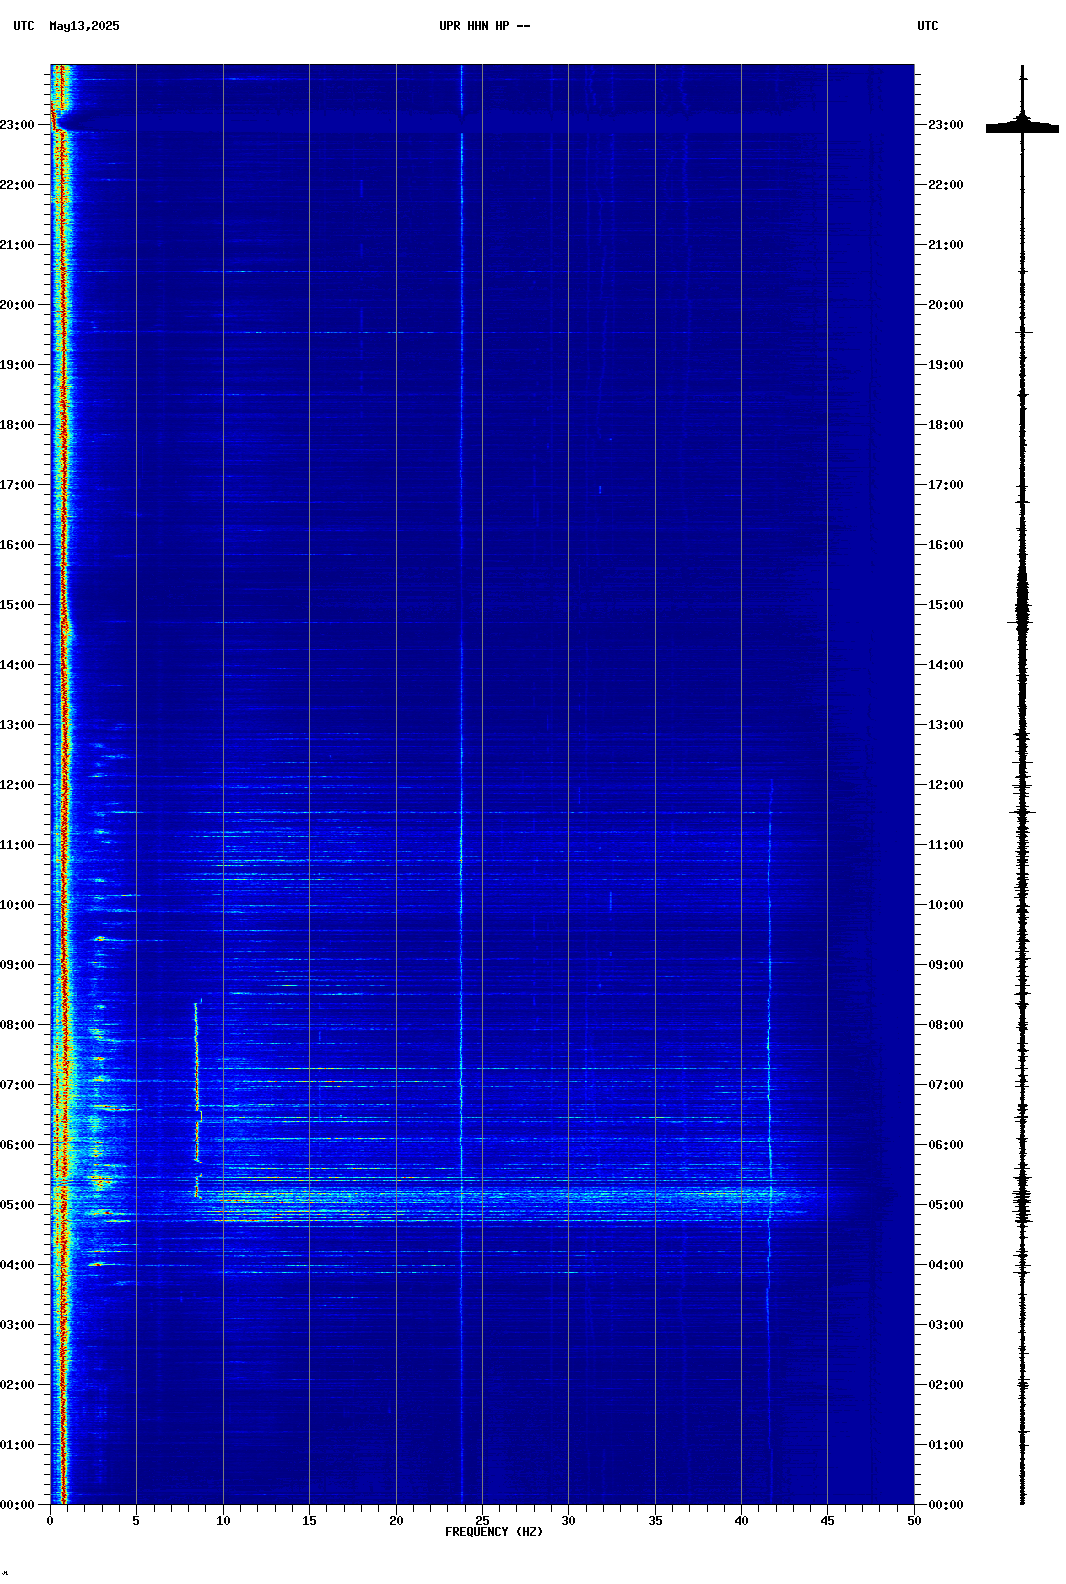Click the left axis 22:00 time label

[x=17, y=185]
